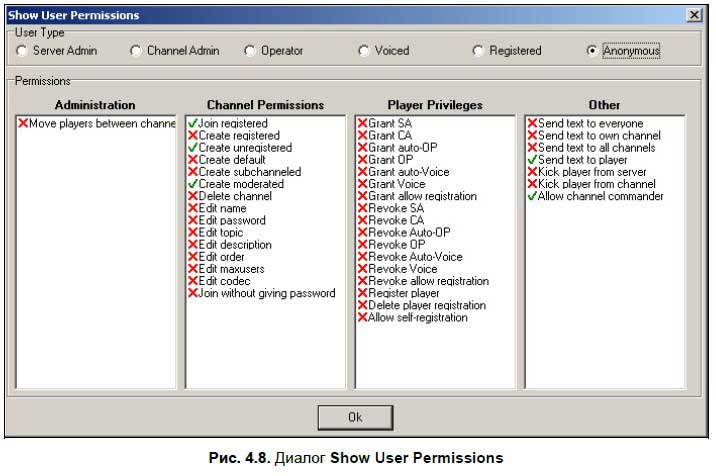
Task: Select Allow self-registration list item
Action: point(418,318)
